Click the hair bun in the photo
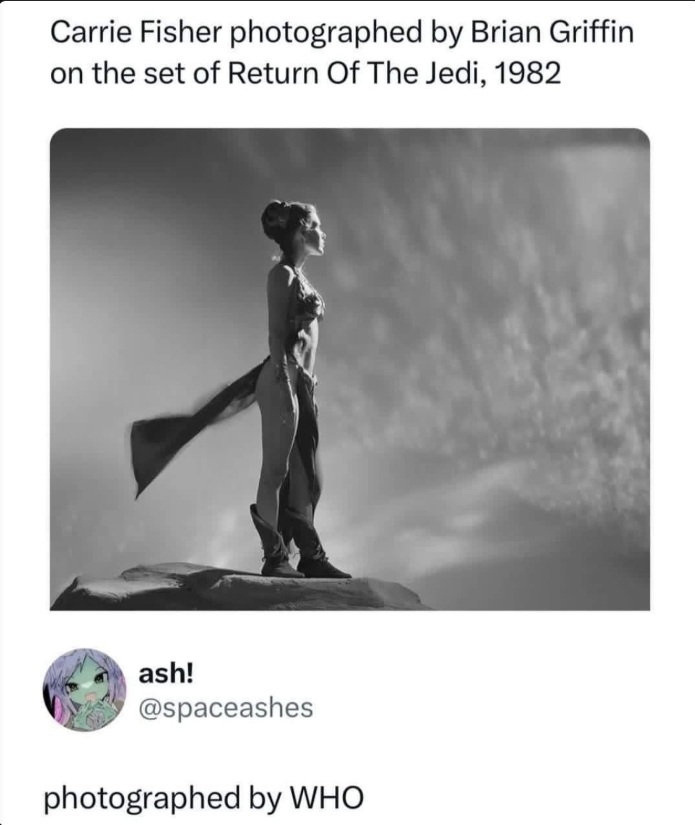Screen dimensions: 695x825 point(275,217)
